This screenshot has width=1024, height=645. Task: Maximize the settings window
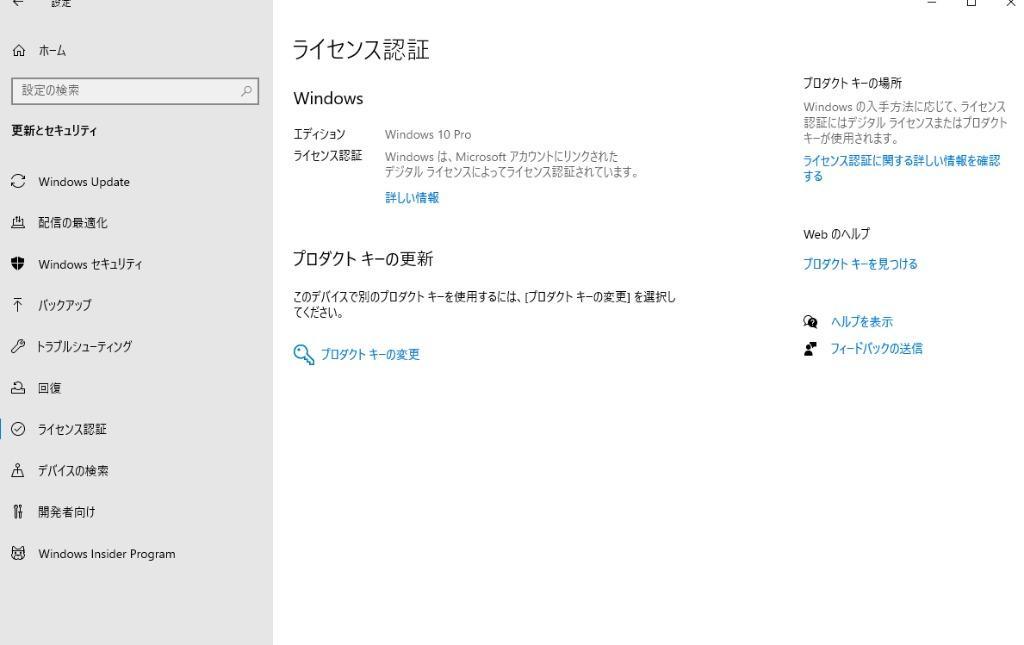tap(971, 3)
